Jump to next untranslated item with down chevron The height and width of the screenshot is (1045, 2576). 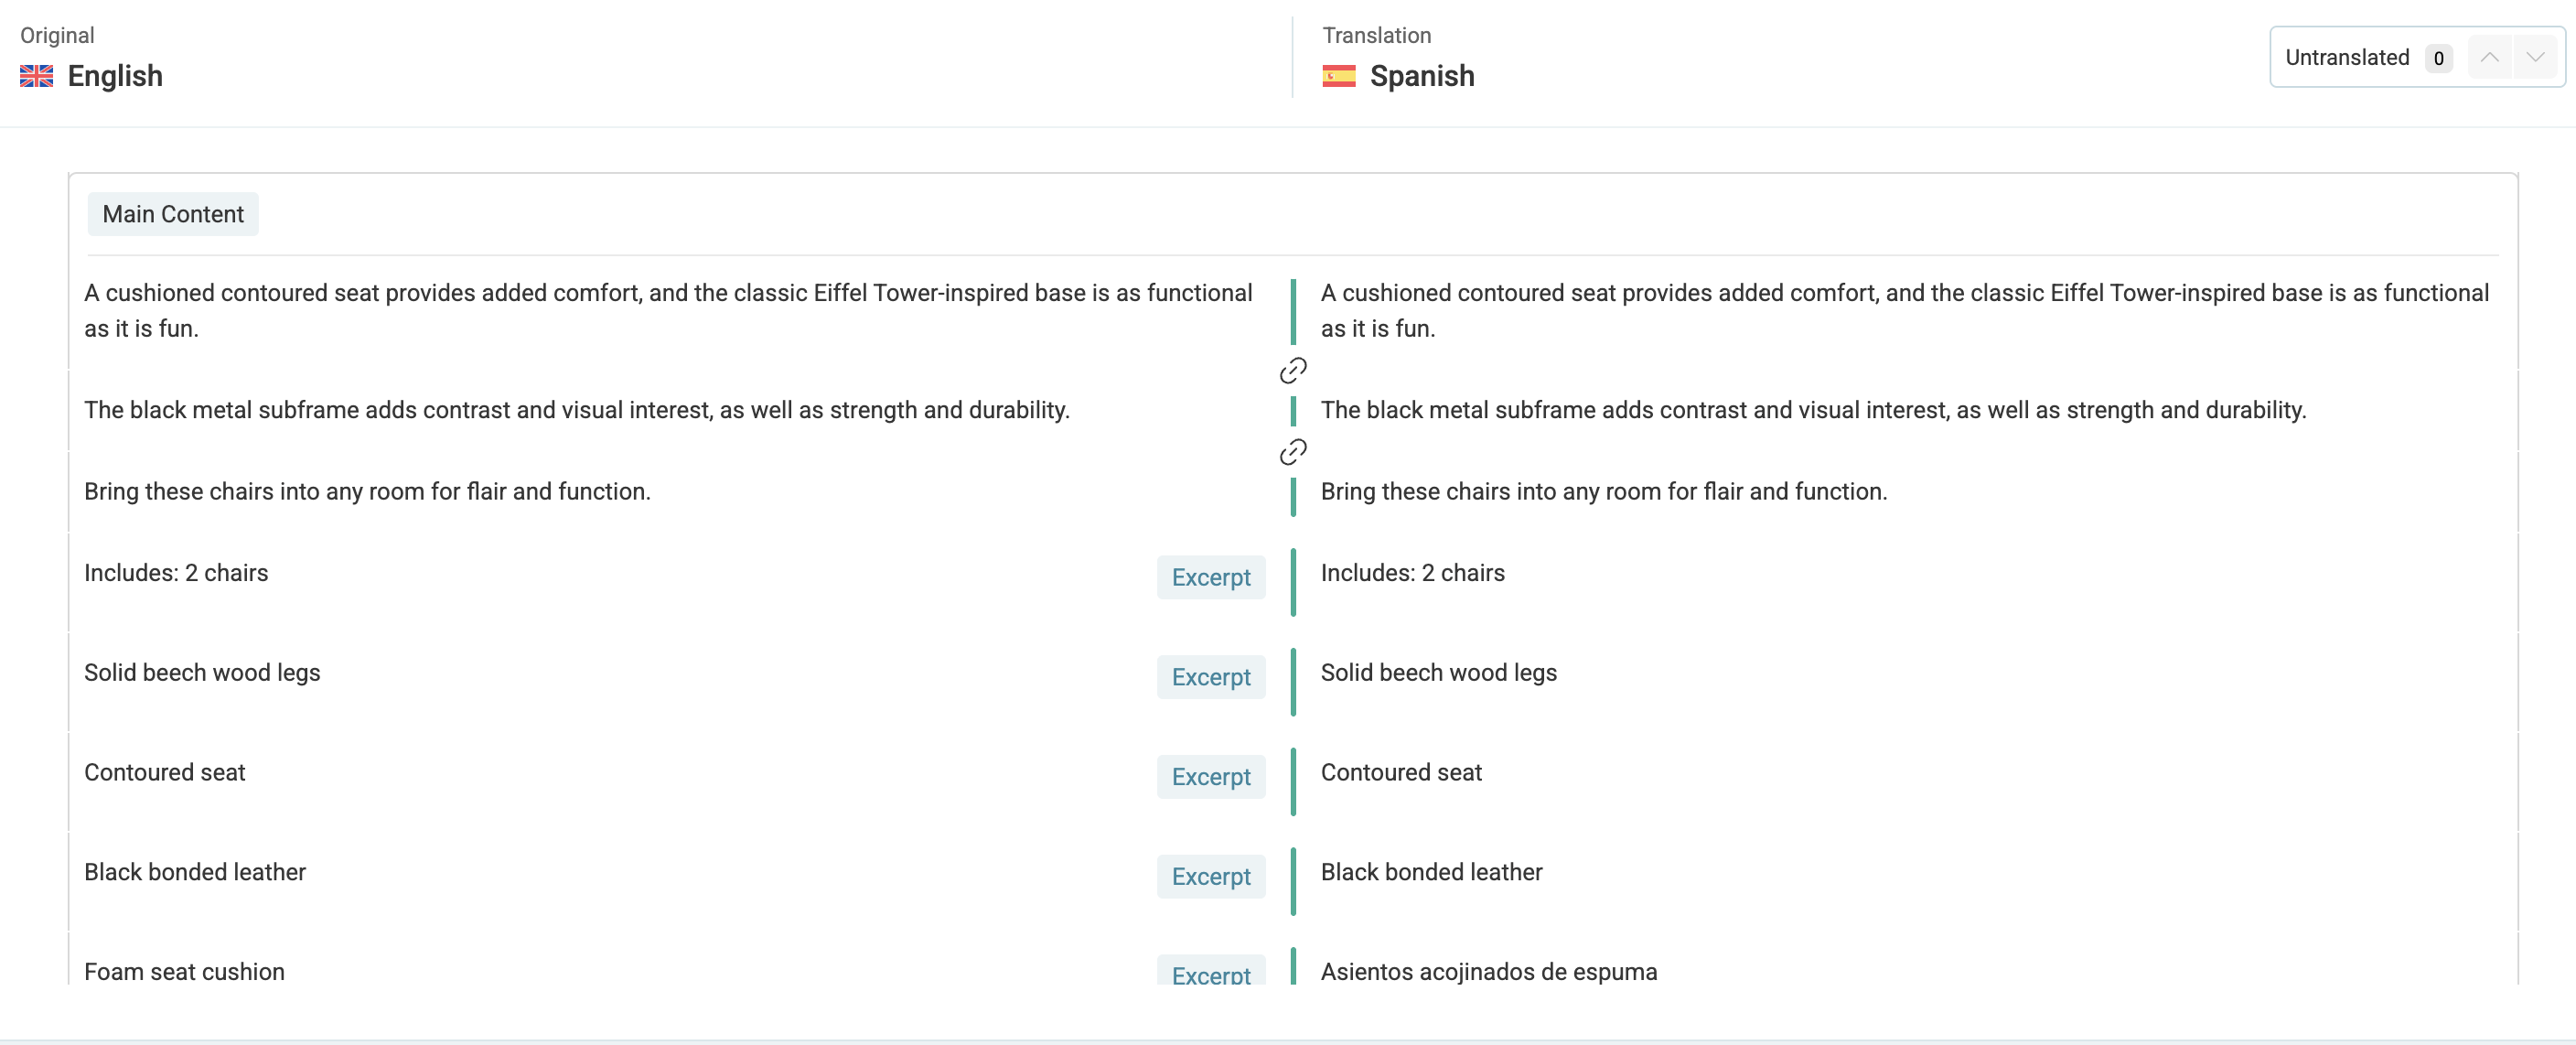[x=2534, y=57]
